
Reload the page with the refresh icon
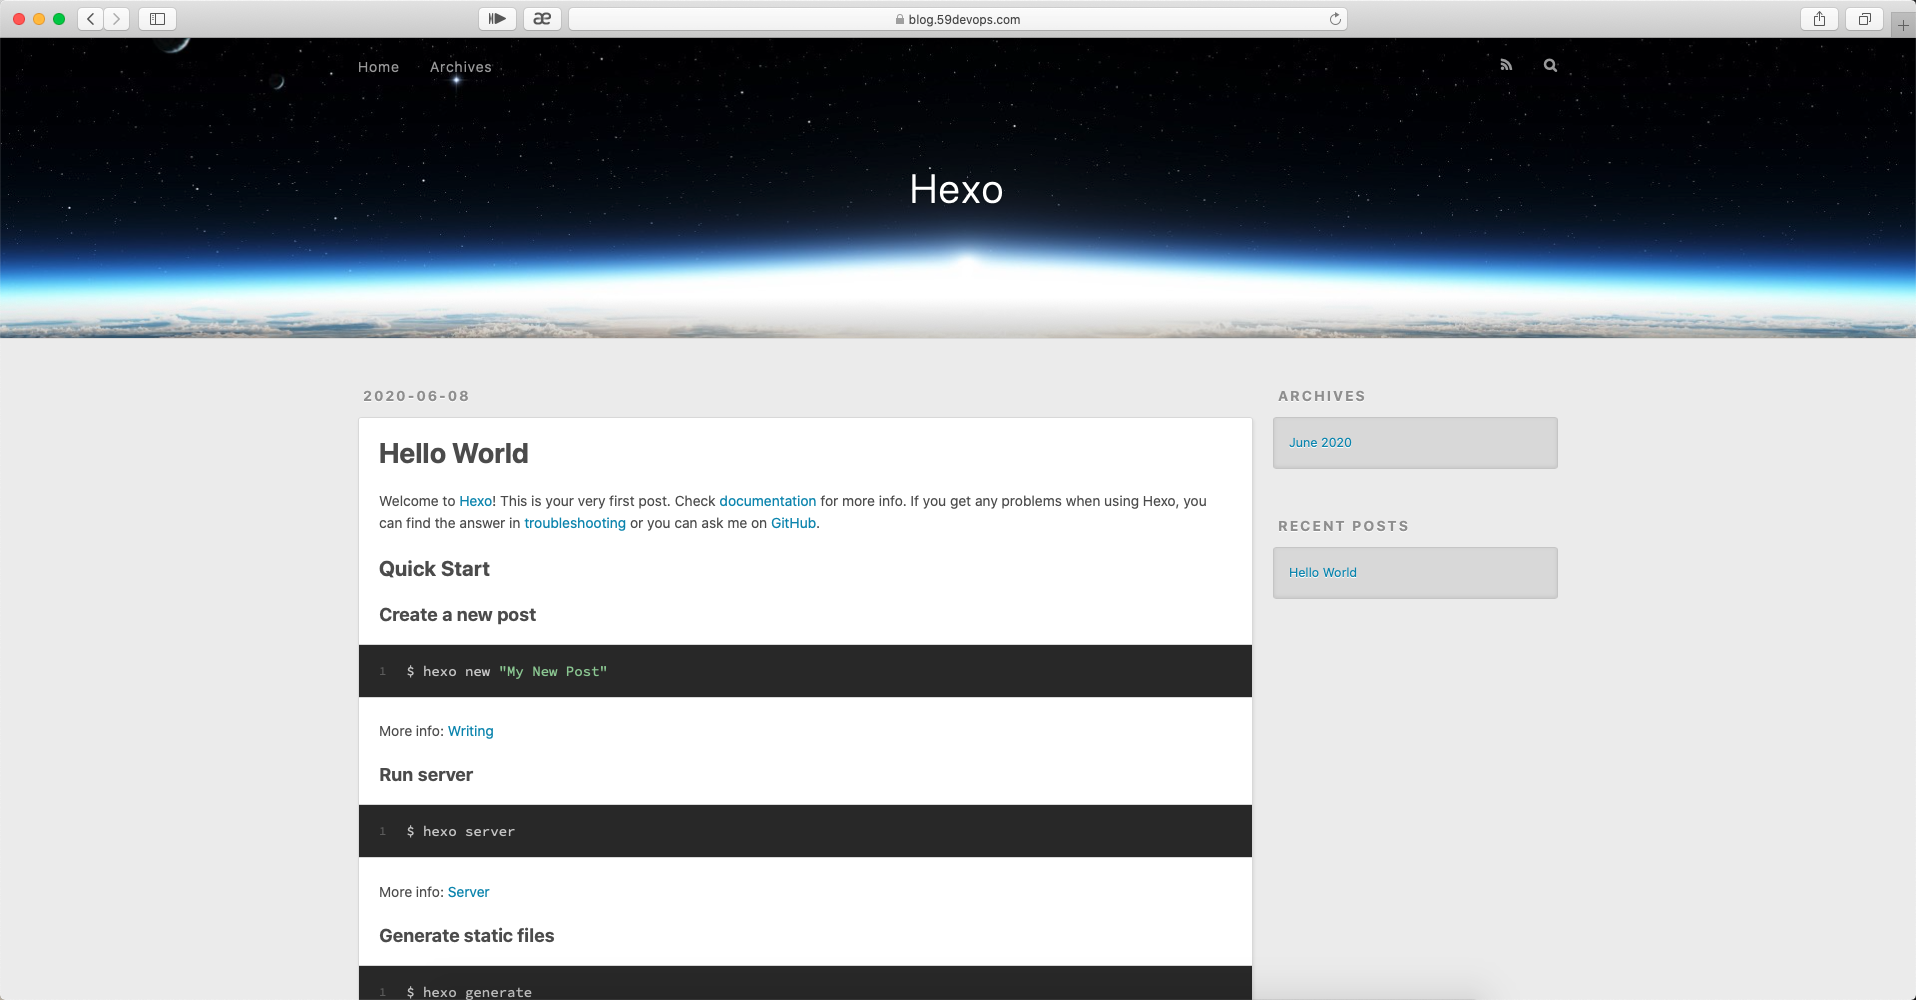click(x=1335, y=19)
